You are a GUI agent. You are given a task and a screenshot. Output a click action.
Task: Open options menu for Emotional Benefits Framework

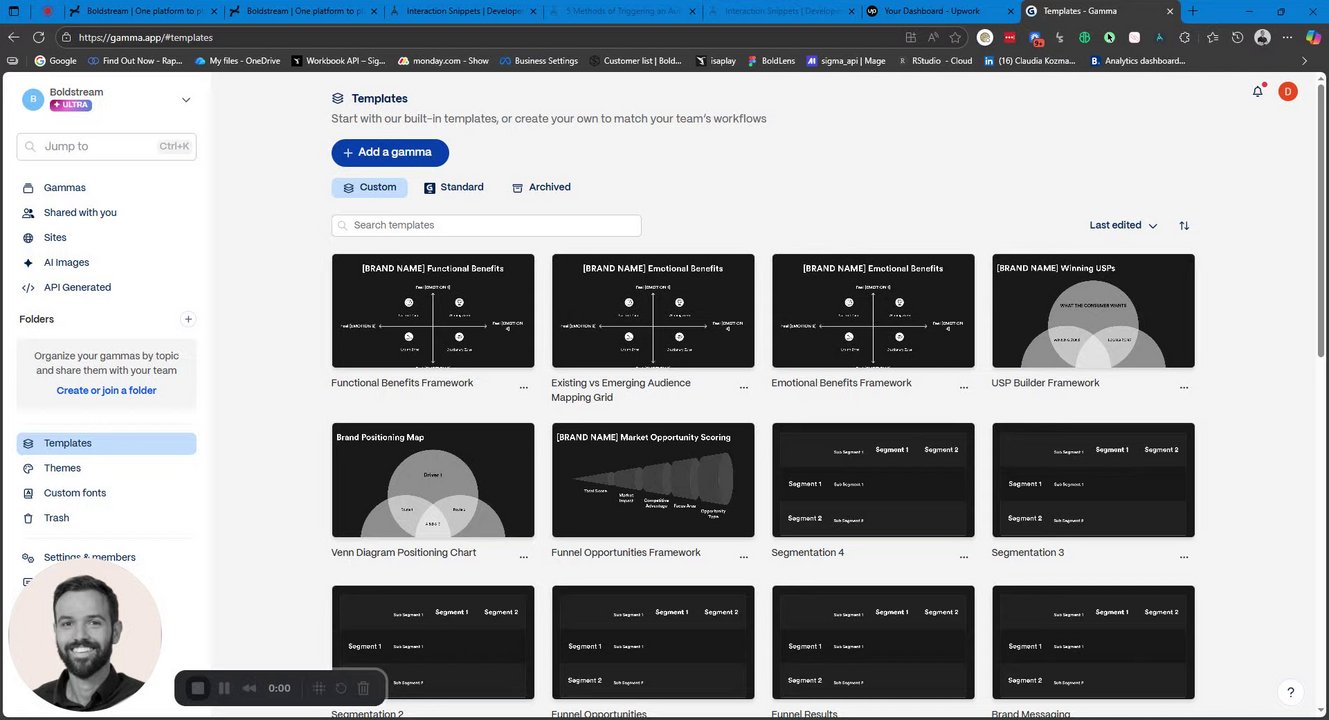pos(964,387)
